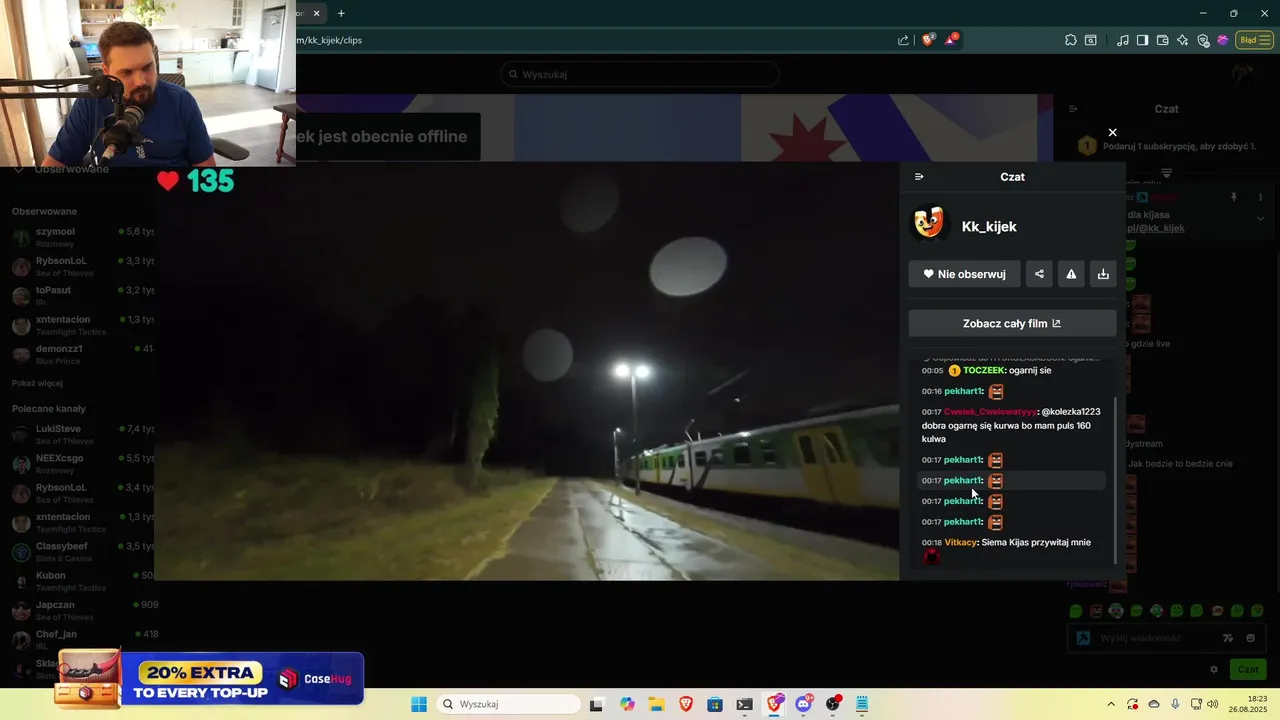Open the terminal taskbar icon

click(x=744, y=704)
